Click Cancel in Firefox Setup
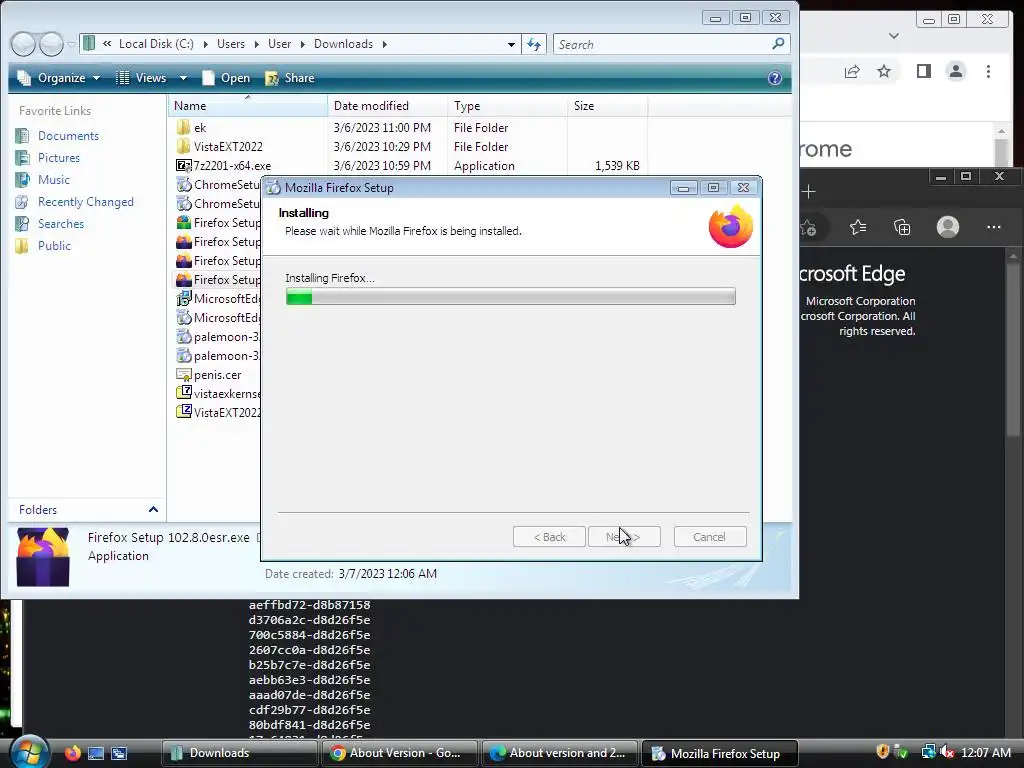Viewport: 1024px width, 768px height. click(710, 537)
